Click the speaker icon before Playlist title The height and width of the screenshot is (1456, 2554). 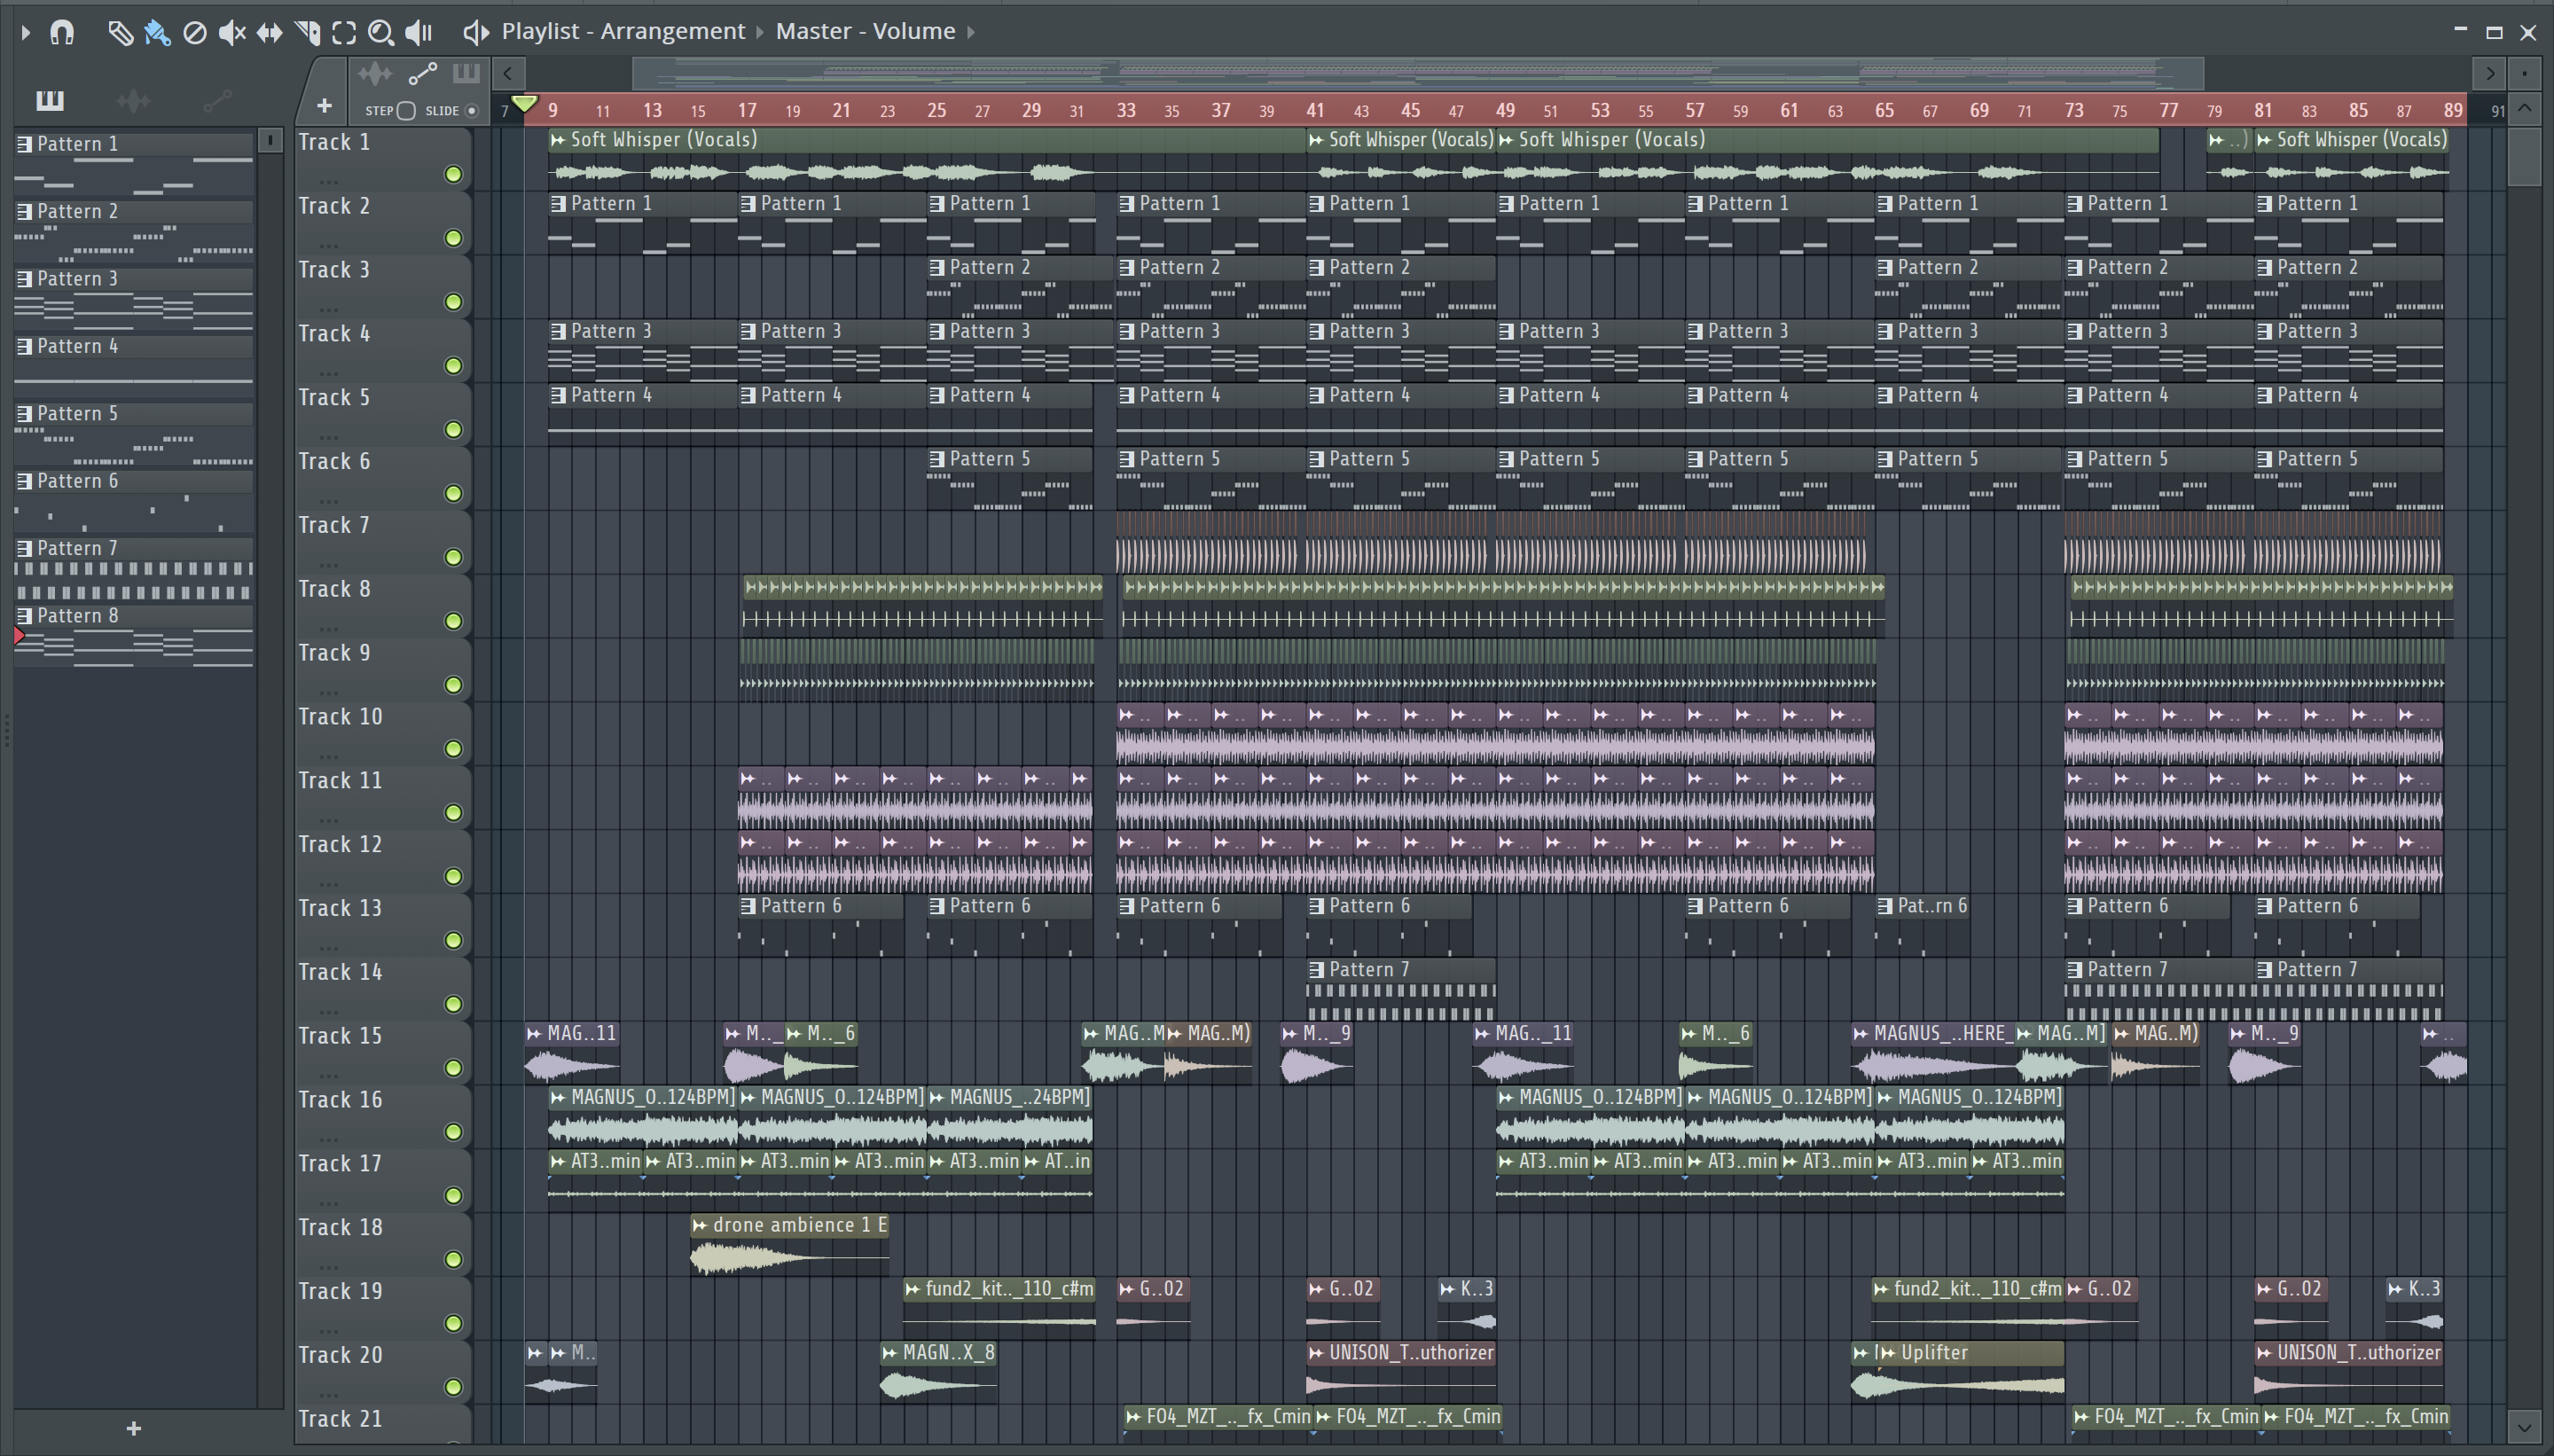[476, 32]
